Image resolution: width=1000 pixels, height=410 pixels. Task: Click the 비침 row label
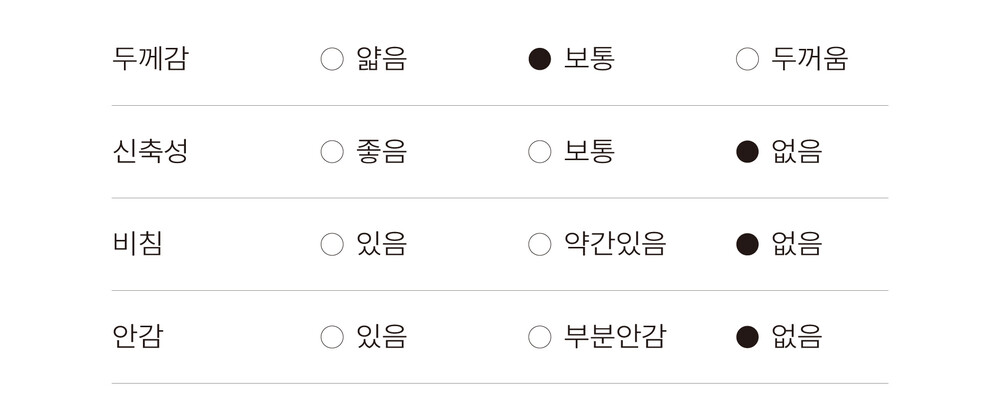coord(138,244)
